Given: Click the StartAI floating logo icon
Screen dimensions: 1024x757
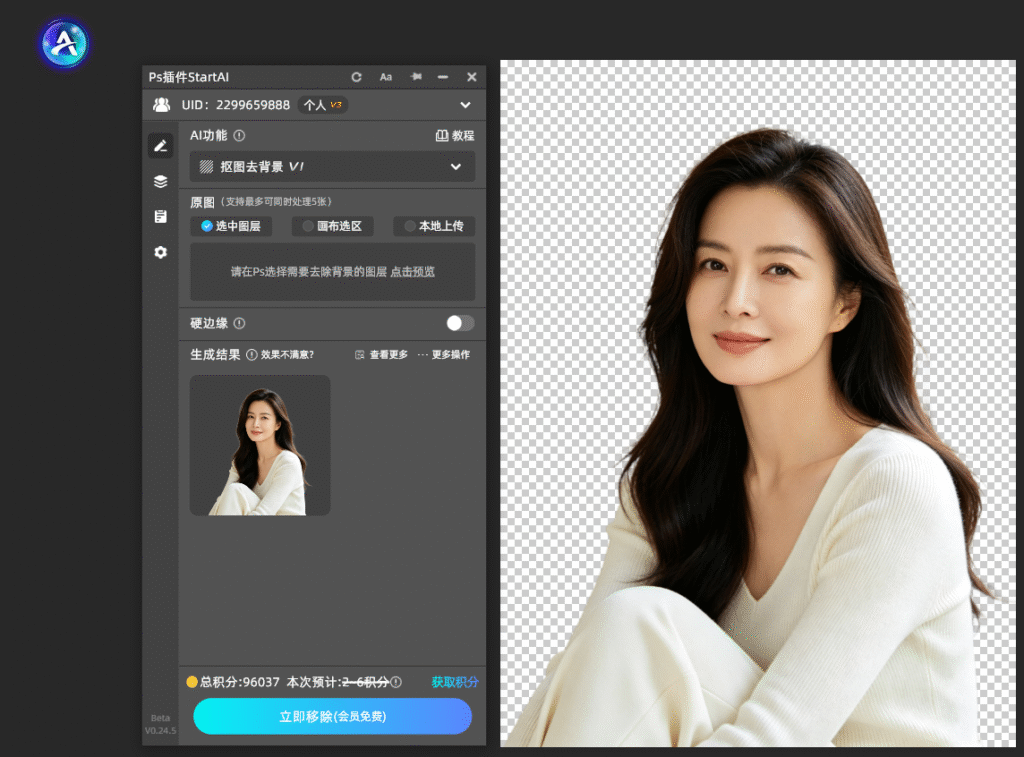Looking at the screenshot, I should coord(64,44).
